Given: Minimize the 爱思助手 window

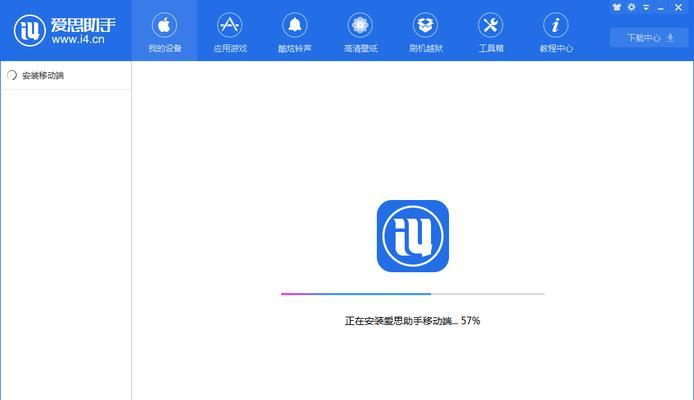Looking at the screenshot, I should coord(661,8).
